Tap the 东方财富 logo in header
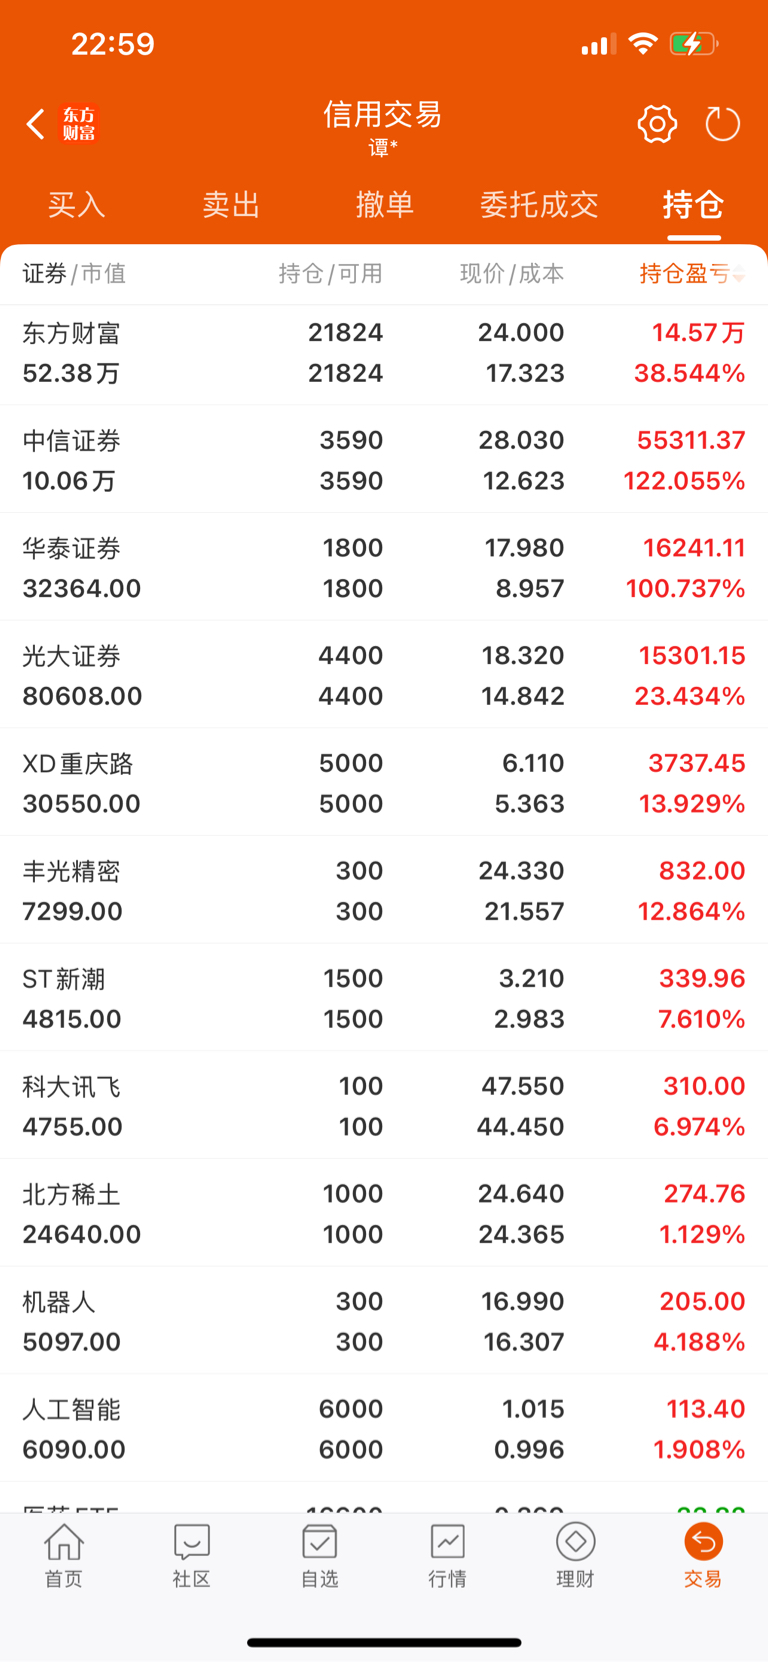Image resolution: width=768 pixels, height=1662 pixels. tap(79, 124)
